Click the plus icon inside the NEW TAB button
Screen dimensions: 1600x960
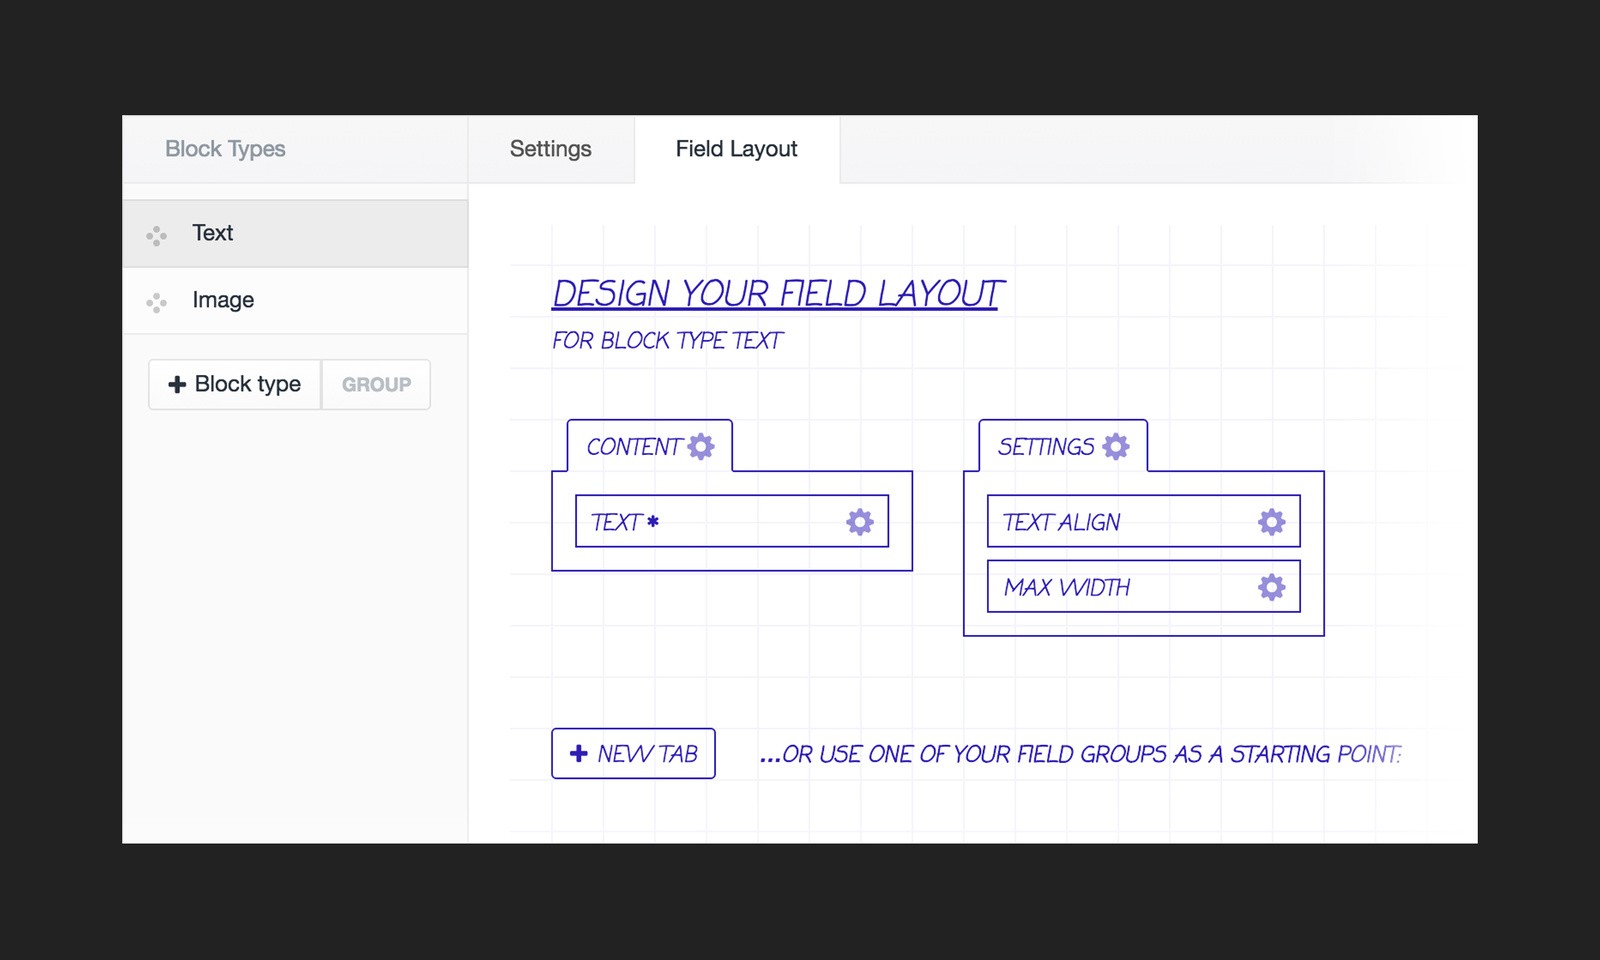[x=578, y=754]
